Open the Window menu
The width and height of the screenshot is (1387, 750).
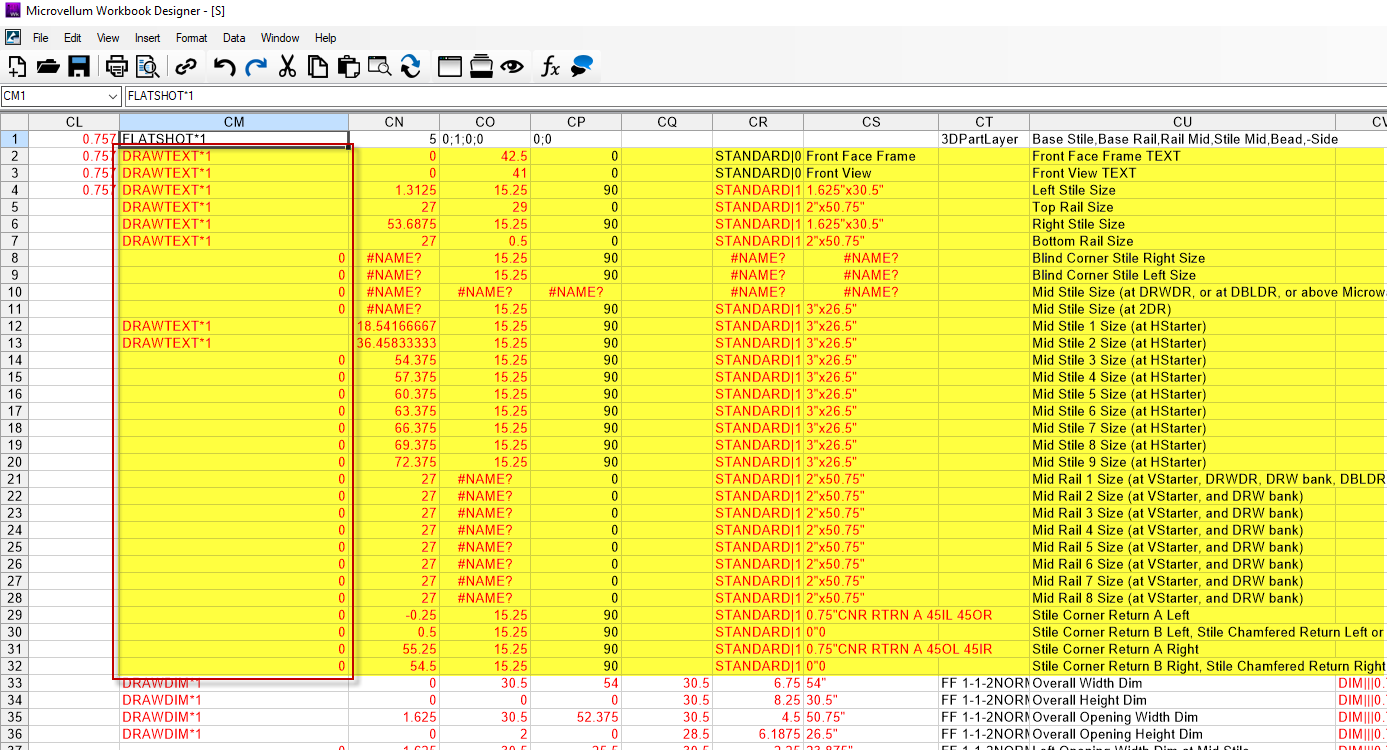[280, 38]
